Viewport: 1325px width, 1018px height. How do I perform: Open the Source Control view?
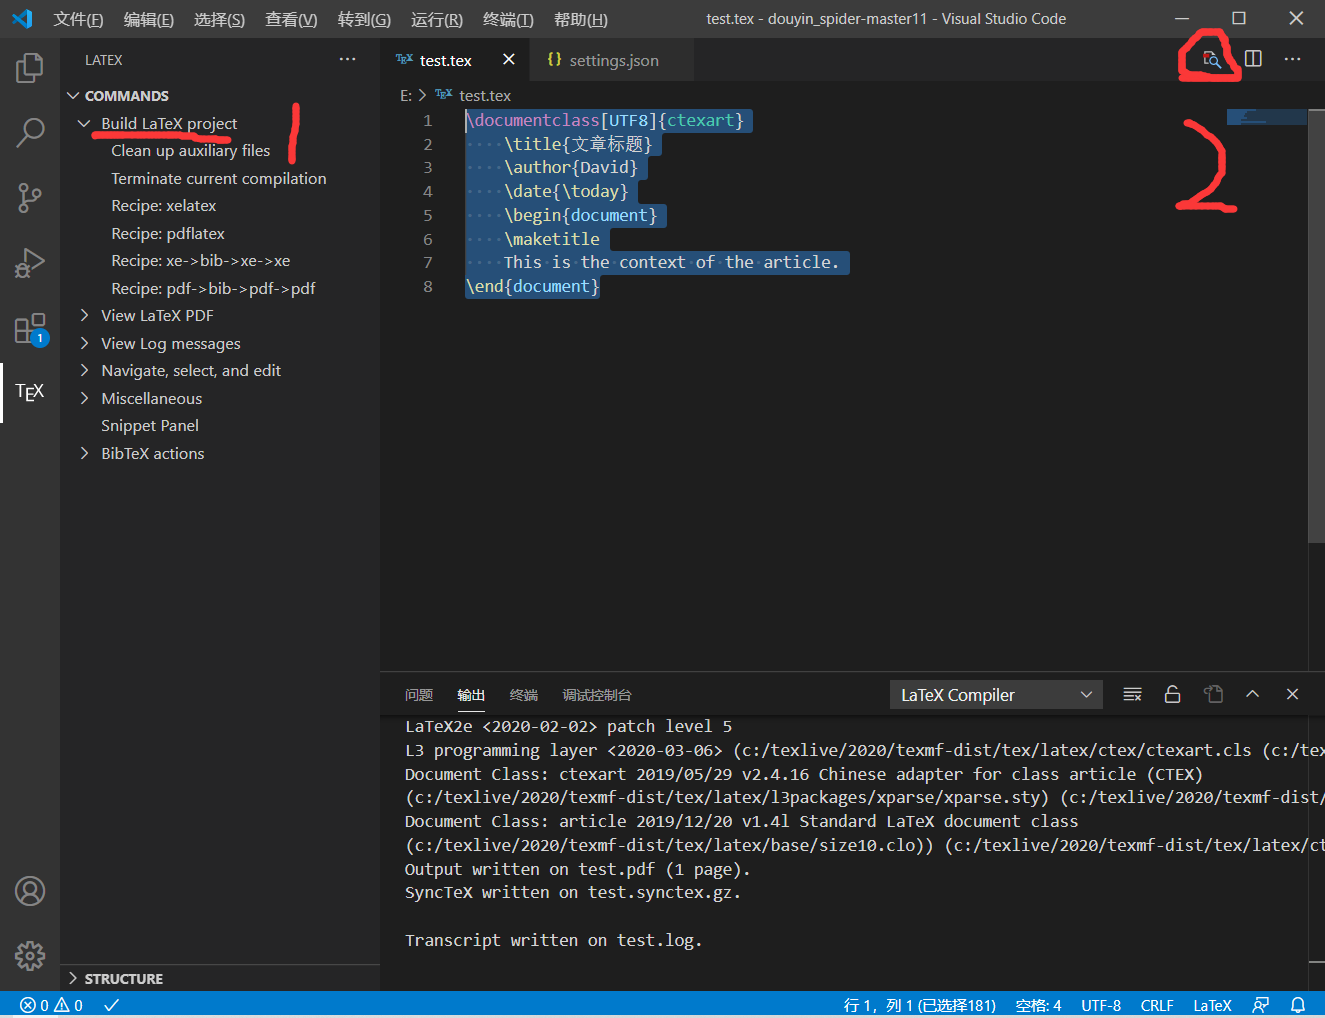(x=29, y=197)
